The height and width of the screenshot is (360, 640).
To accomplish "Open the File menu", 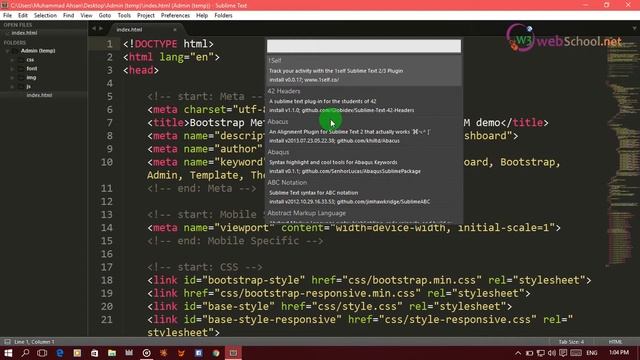I will 7,16.
